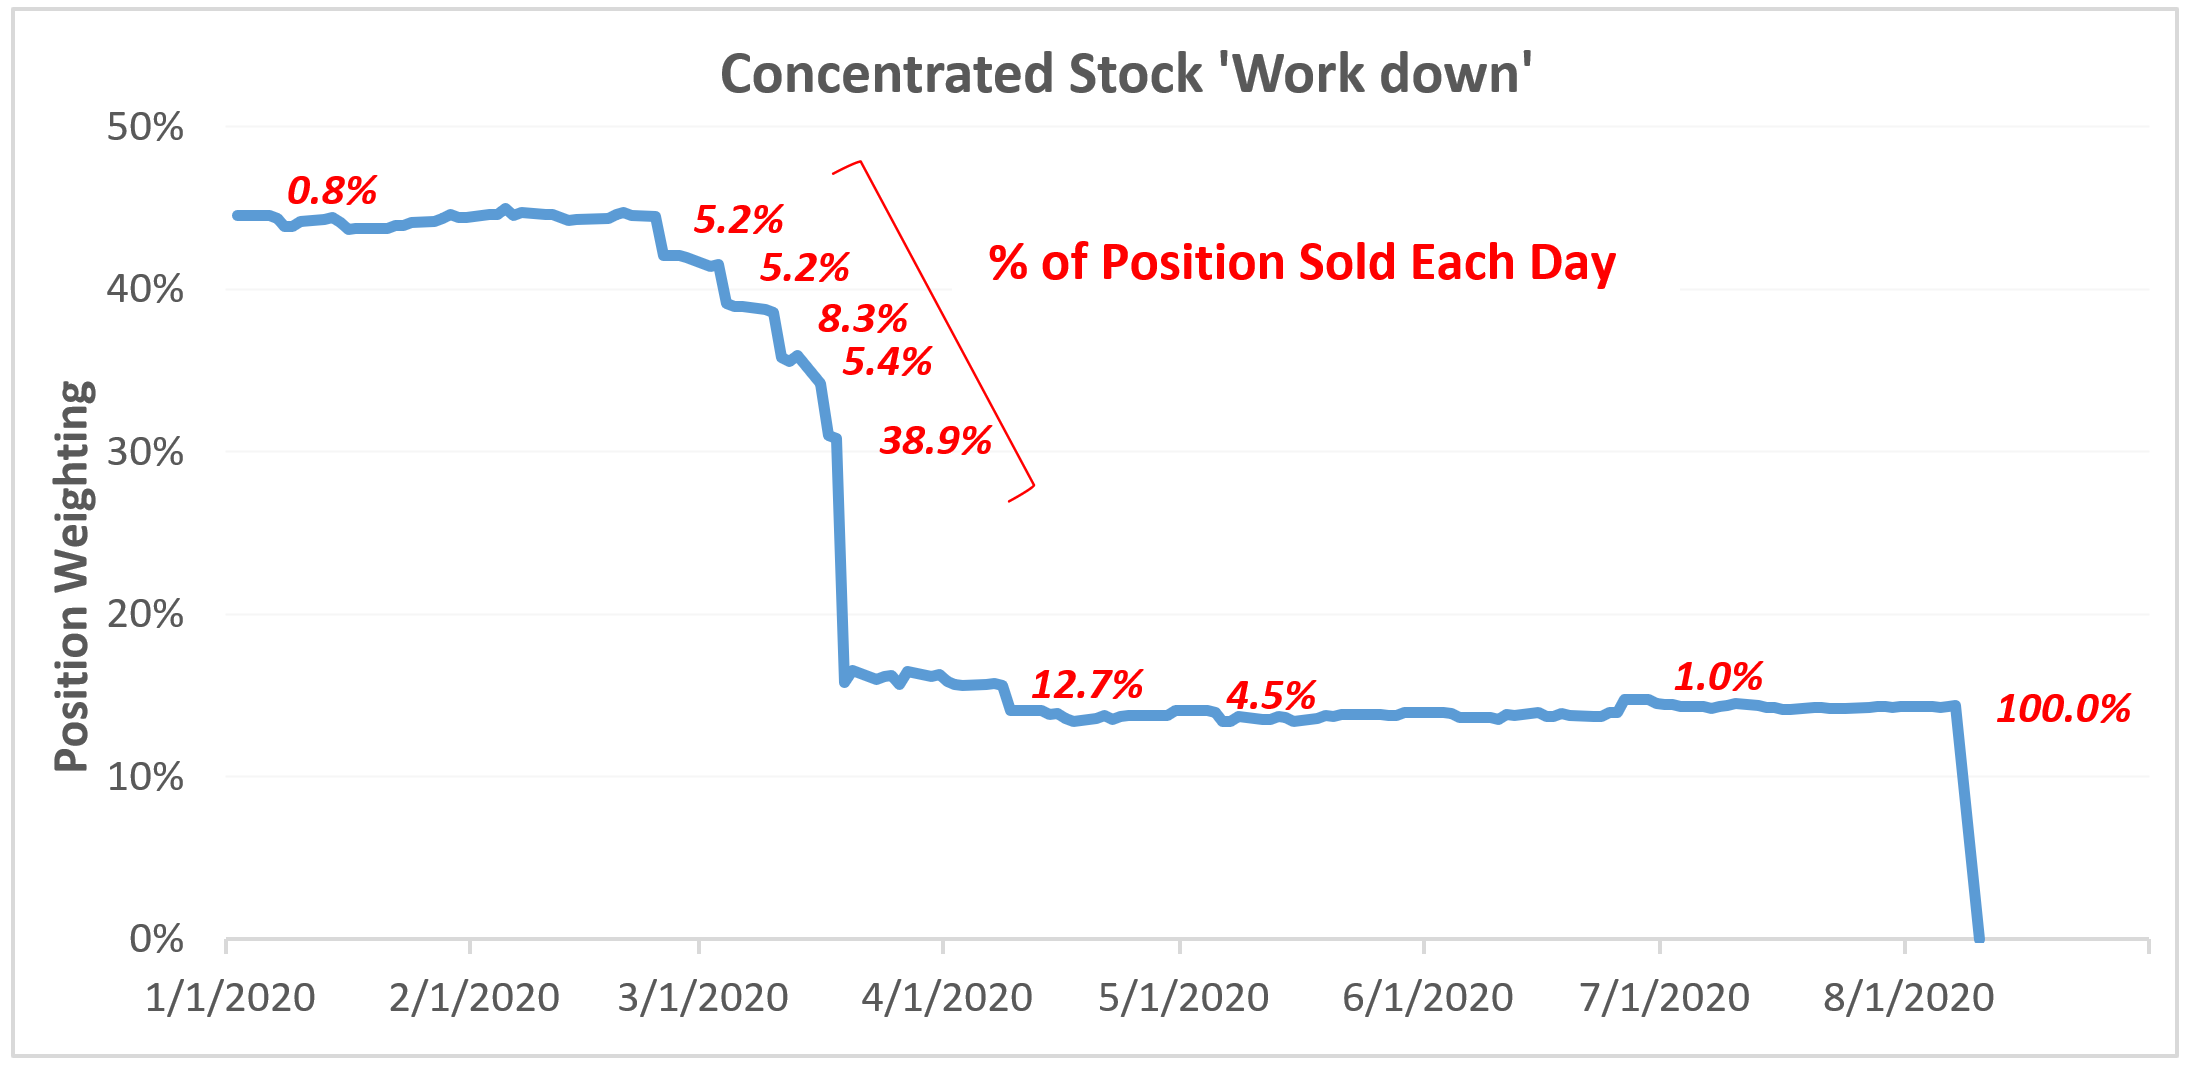Screen dimensions: 2190x1070
Task: Select the 8.3% red label
Action: tap(862, 319)
